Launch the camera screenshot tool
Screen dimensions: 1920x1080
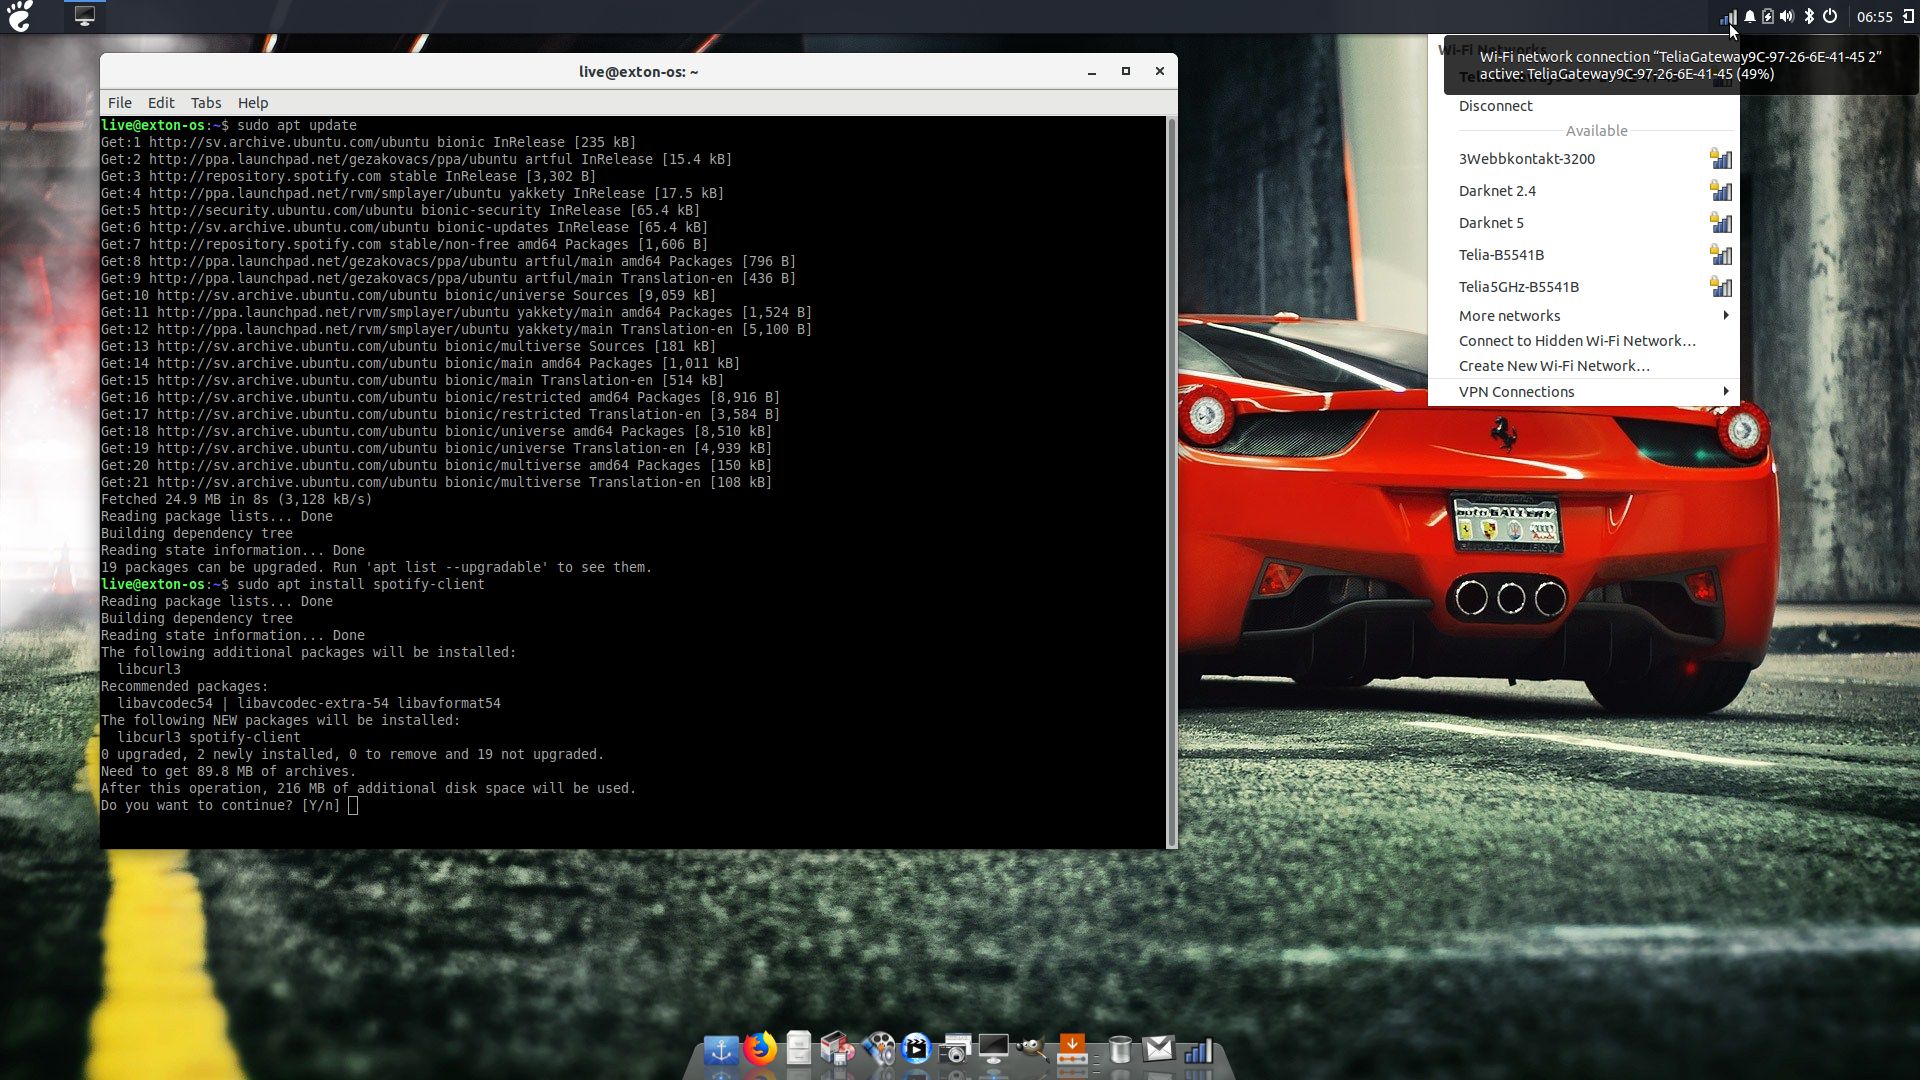956,1049
